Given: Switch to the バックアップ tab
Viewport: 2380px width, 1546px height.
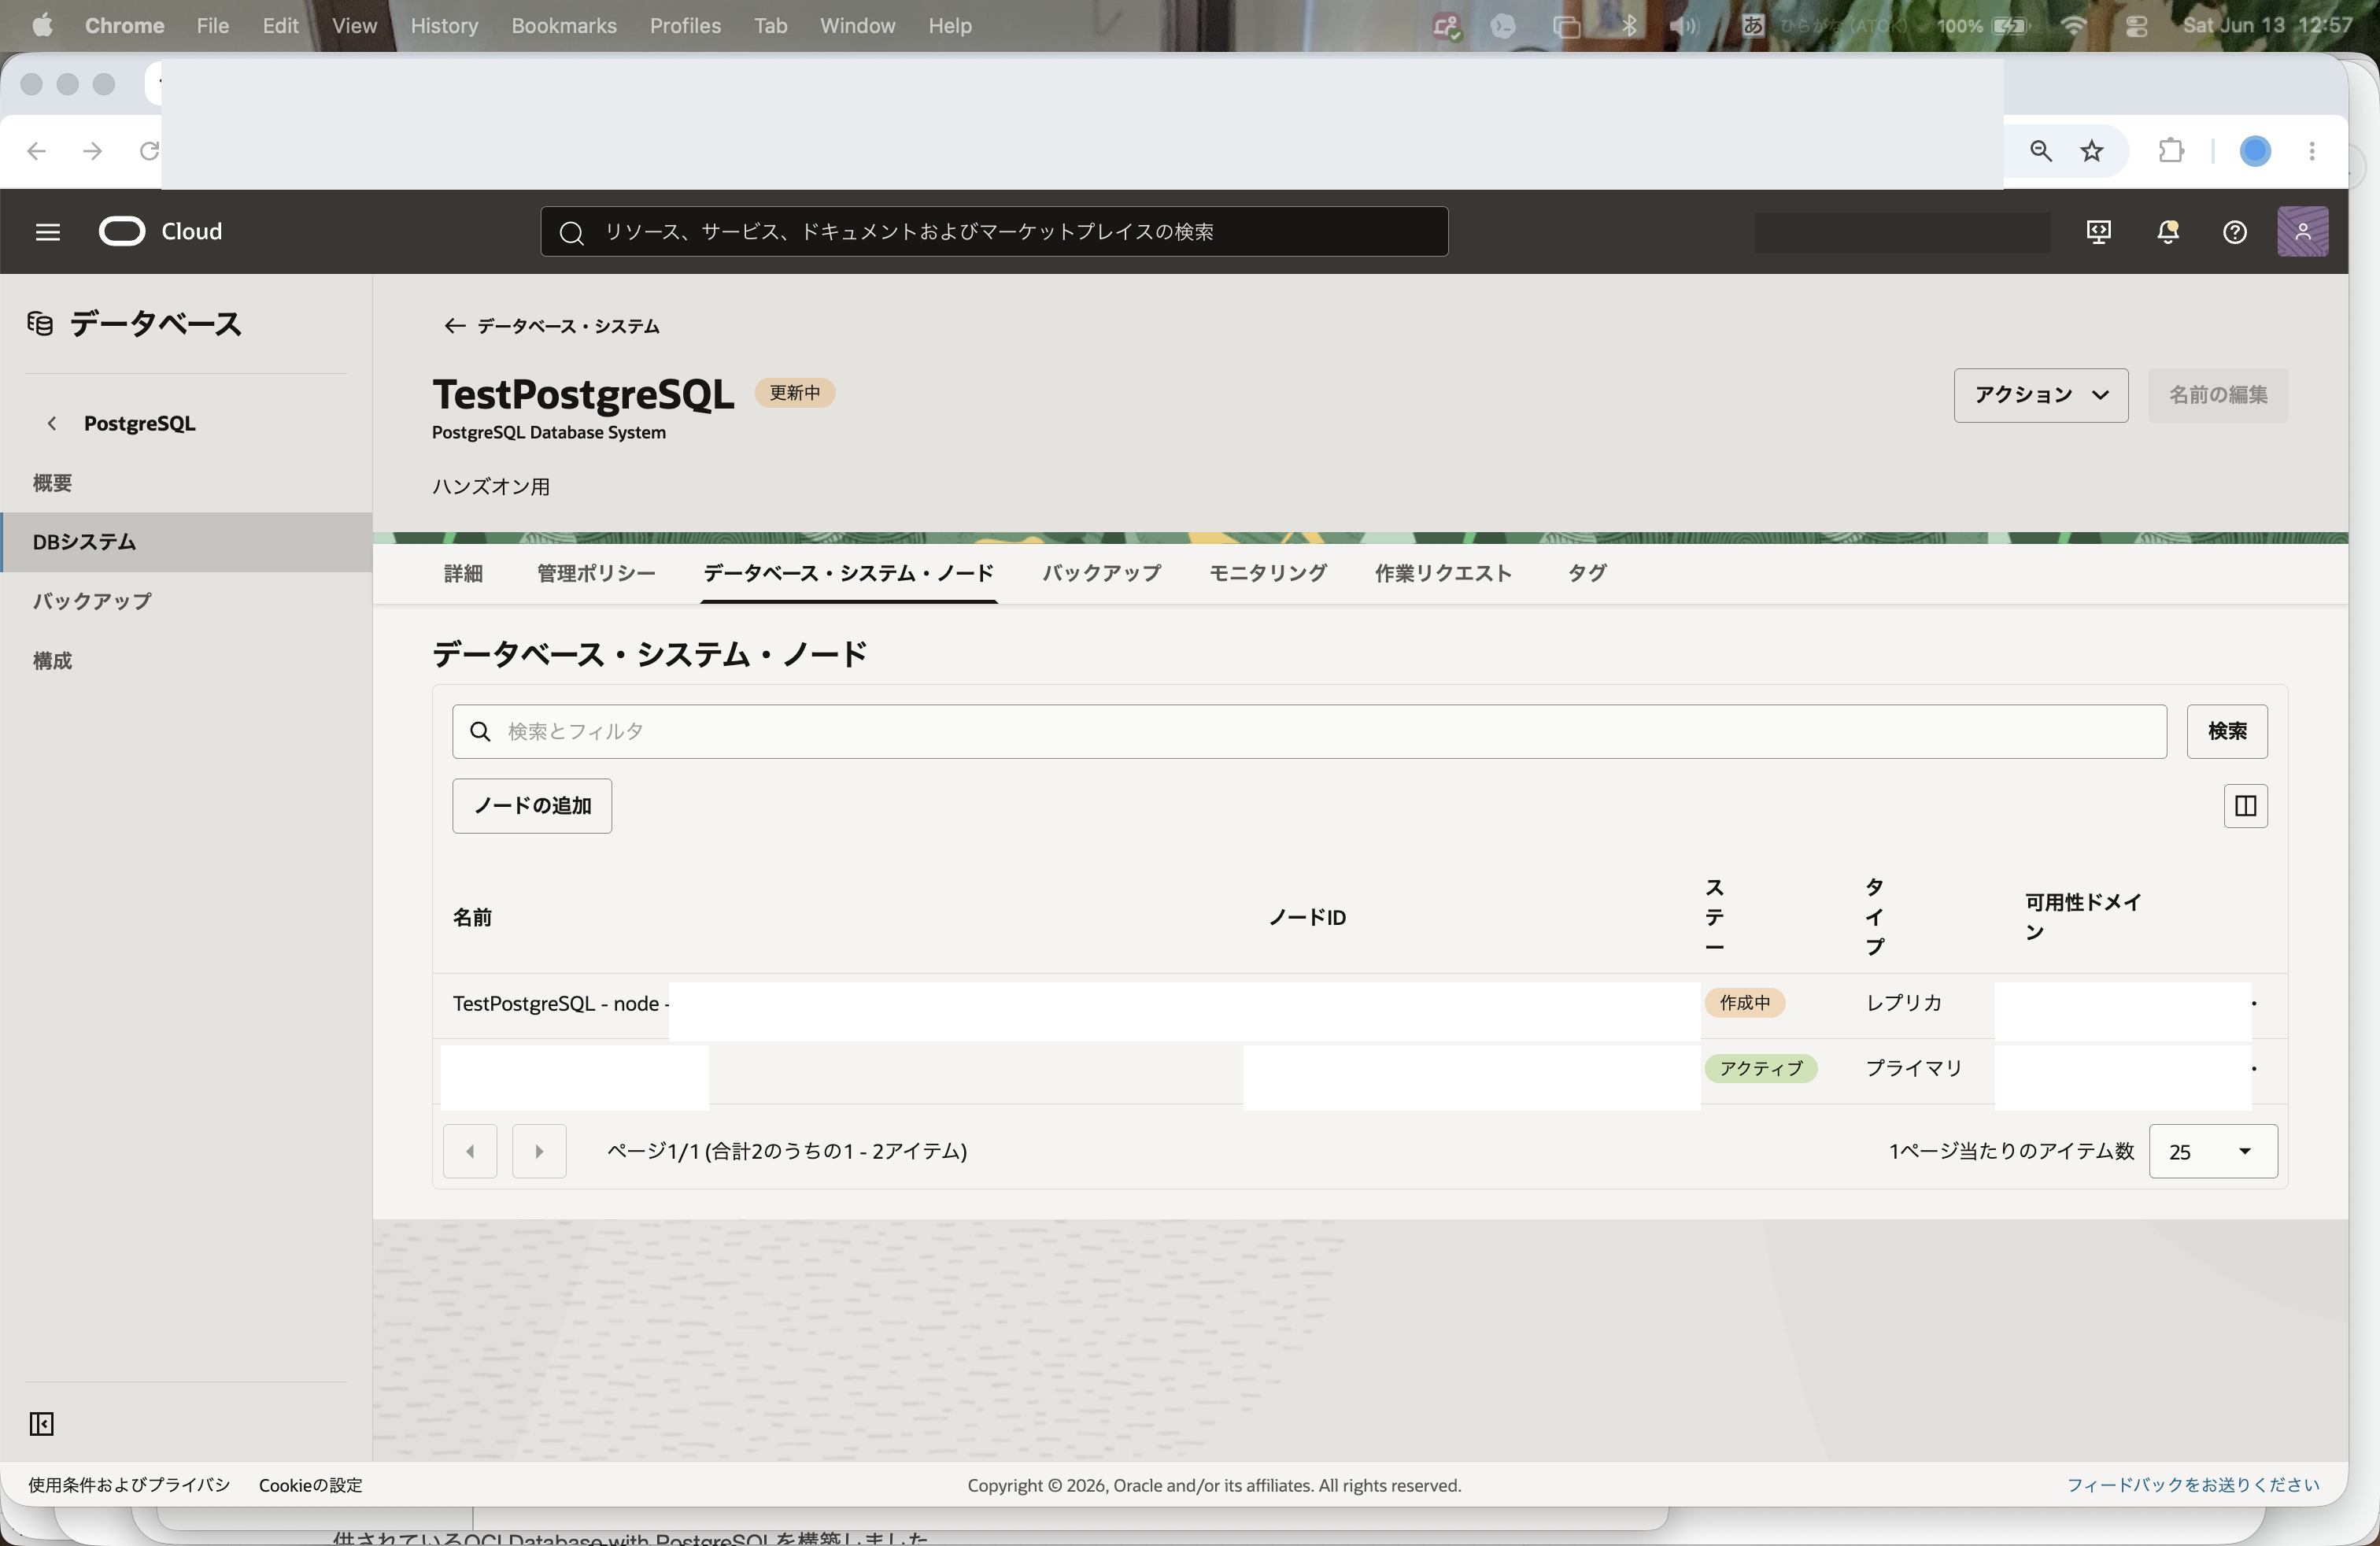Looking at the screenshot, I should tap(1102, 573).
